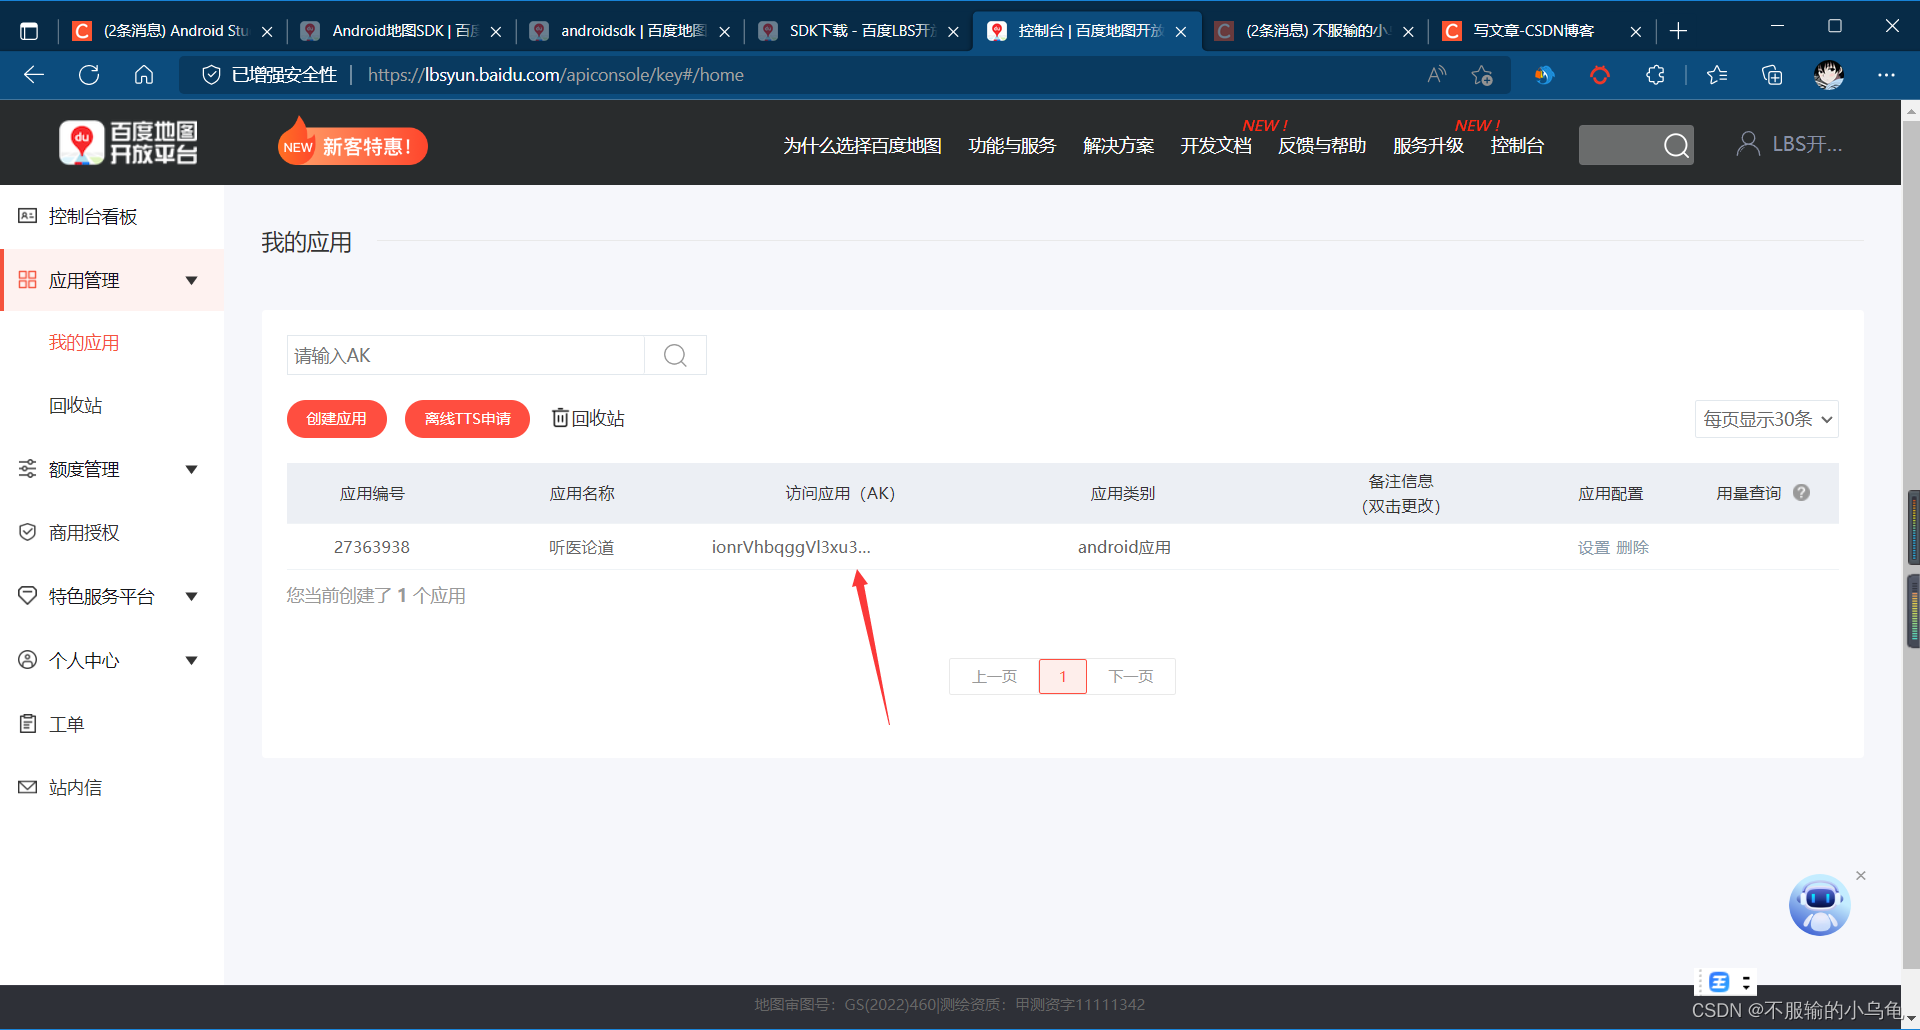
Task: Open browser extensions puzzle icon
Action: tap(1655, 75)
